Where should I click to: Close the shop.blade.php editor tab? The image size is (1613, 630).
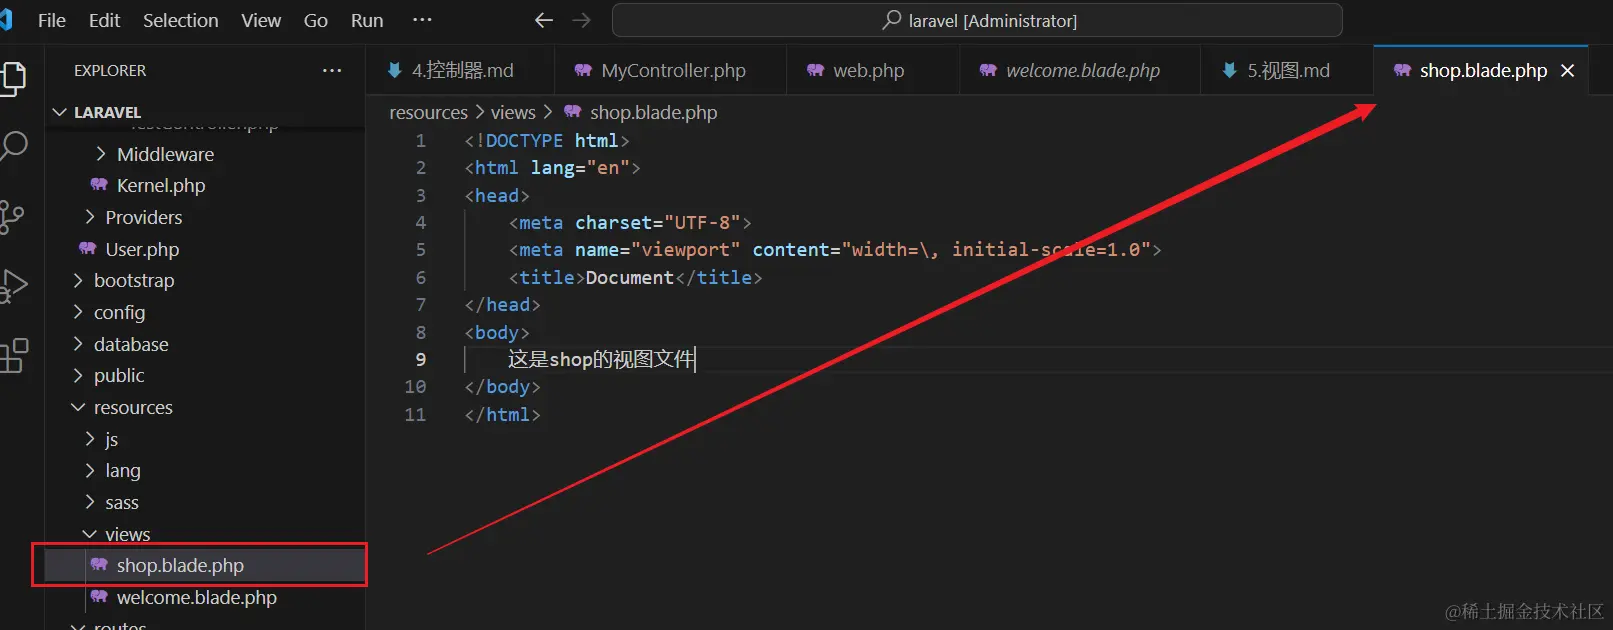coord(1567,70)
